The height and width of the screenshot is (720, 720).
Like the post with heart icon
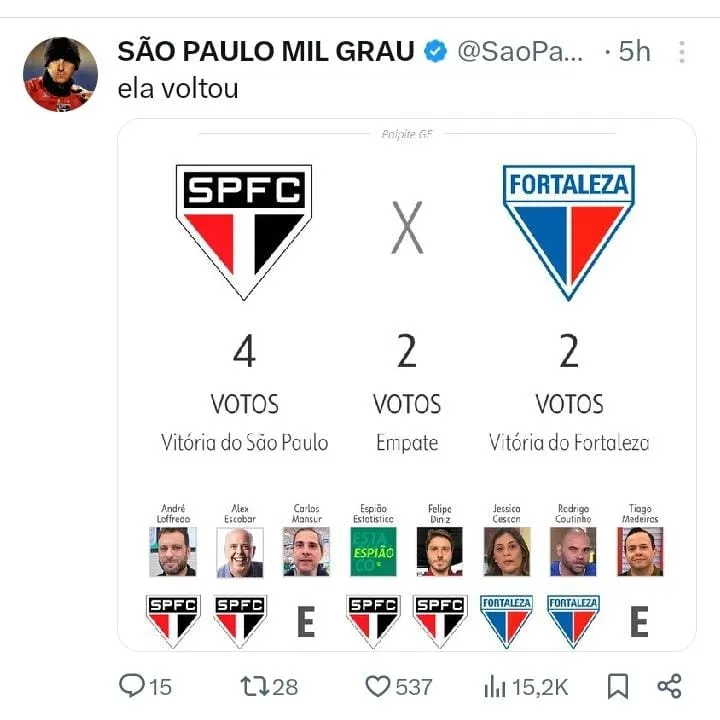click(377, 686)
